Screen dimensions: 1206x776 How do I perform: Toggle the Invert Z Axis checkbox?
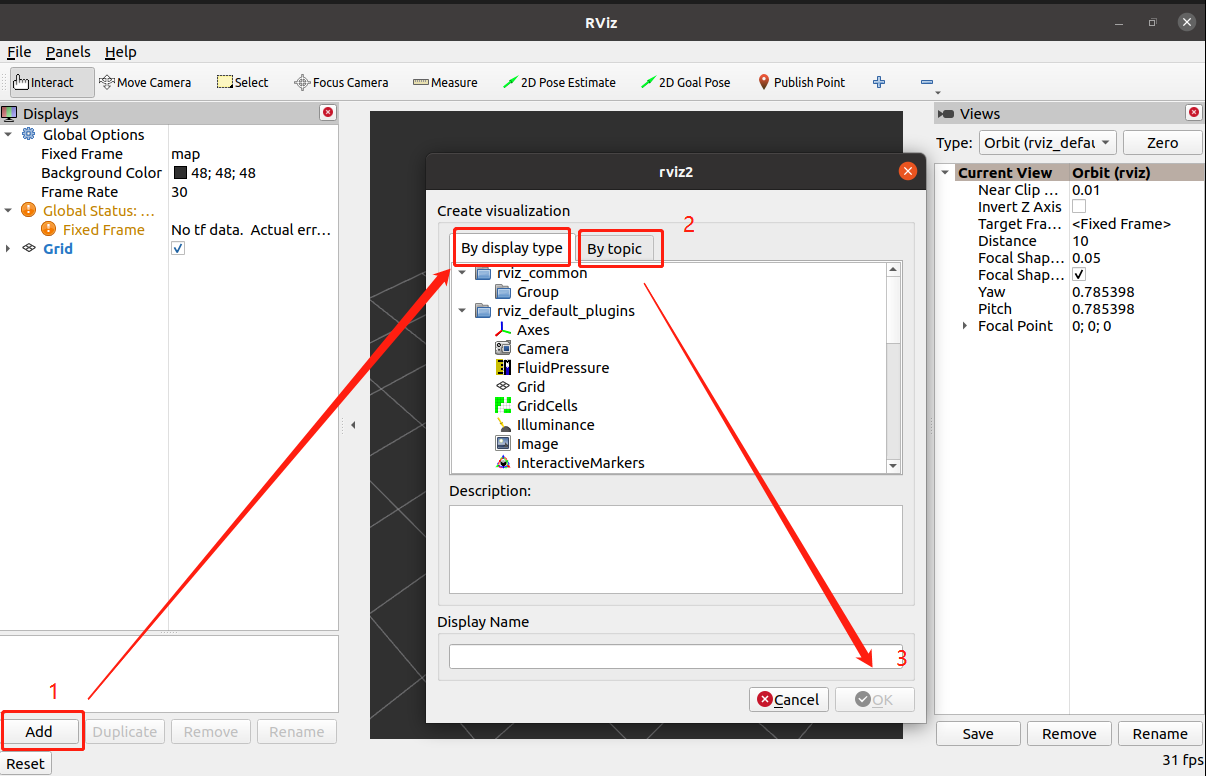click(x=1079, y=207)
